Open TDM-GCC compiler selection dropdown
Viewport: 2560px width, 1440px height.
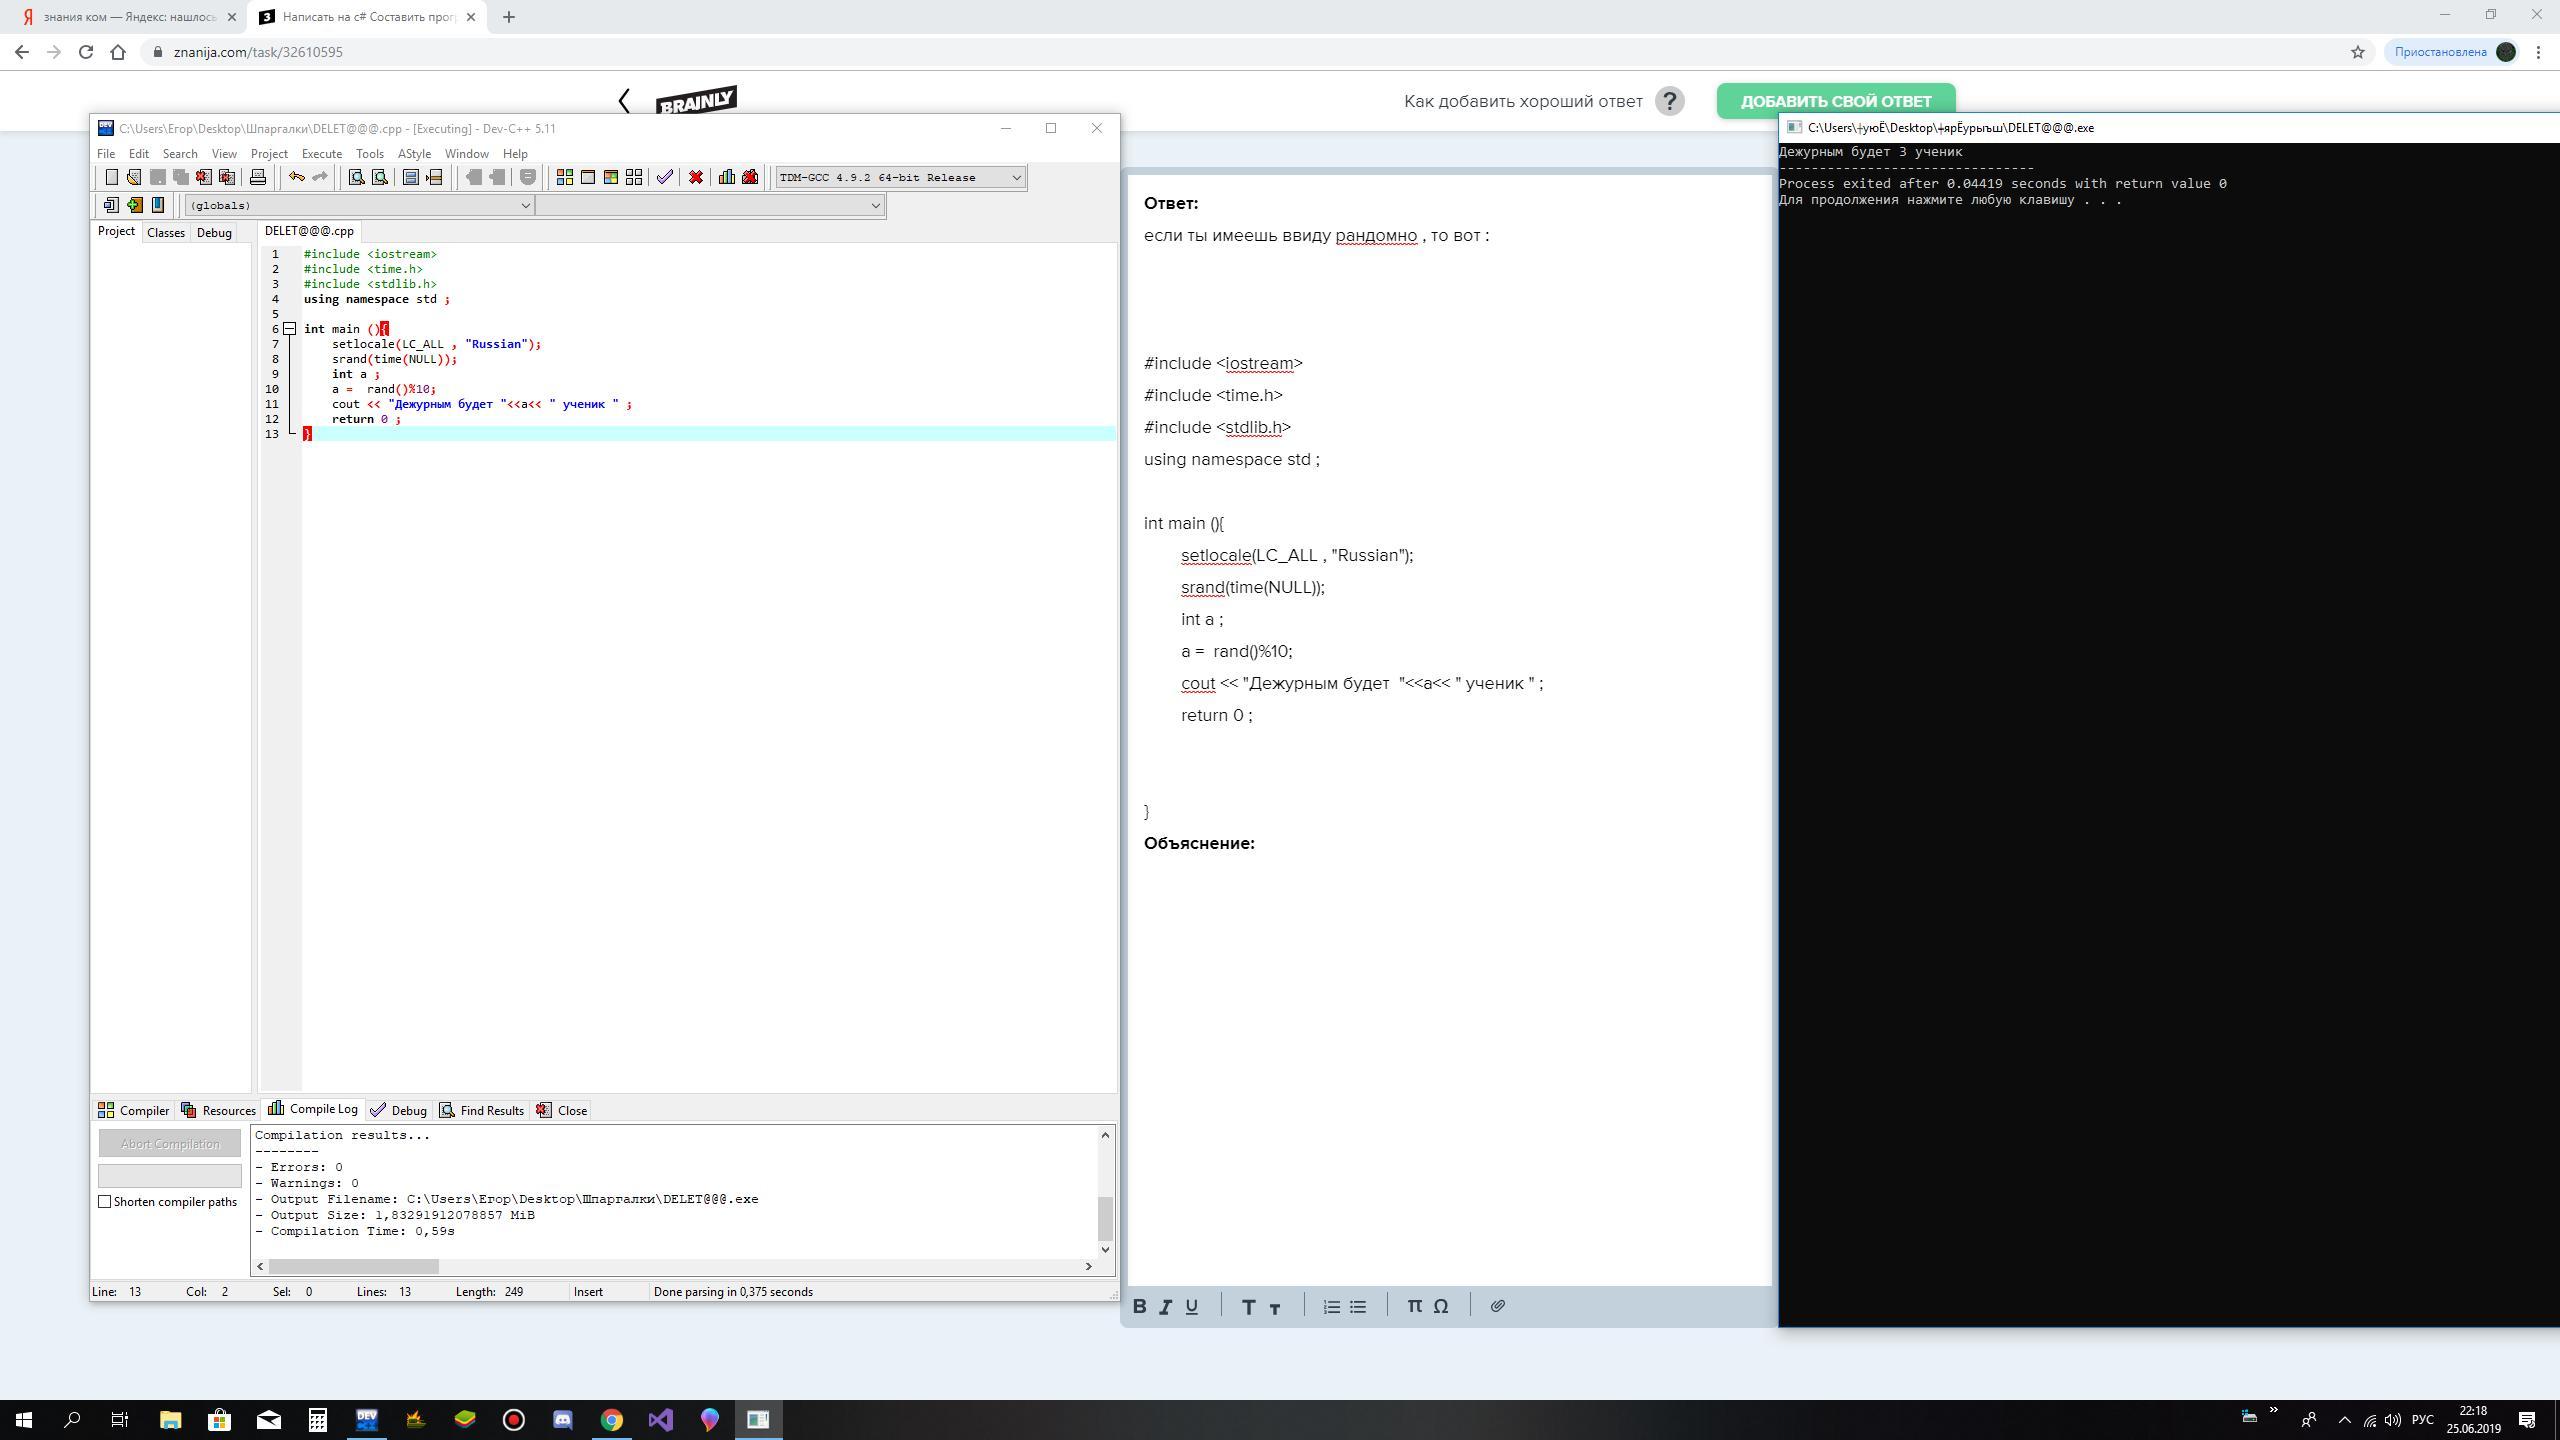click(1016, 178)
